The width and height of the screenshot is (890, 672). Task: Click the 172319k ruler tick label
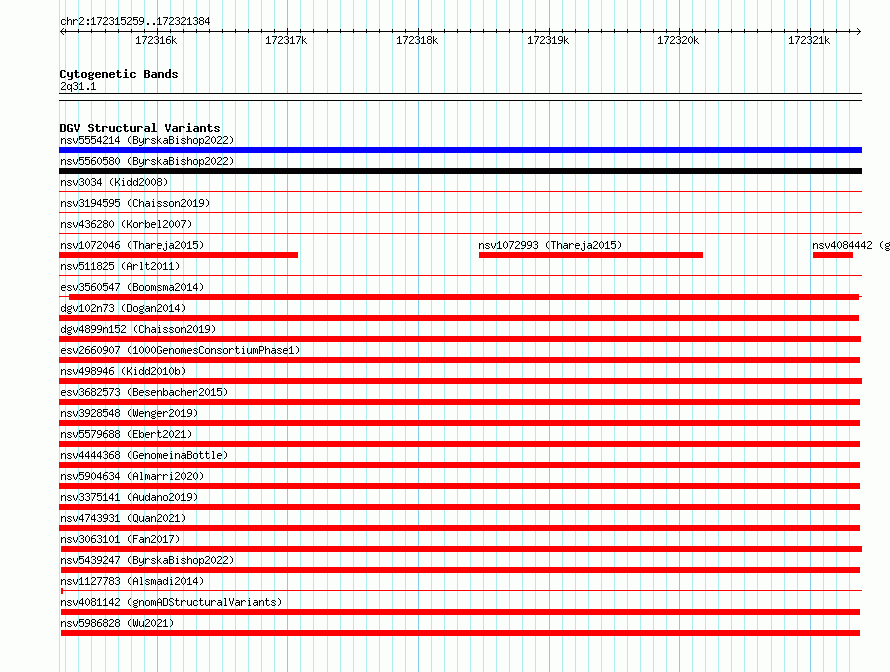pyautogui.click(x=548, y=40)
